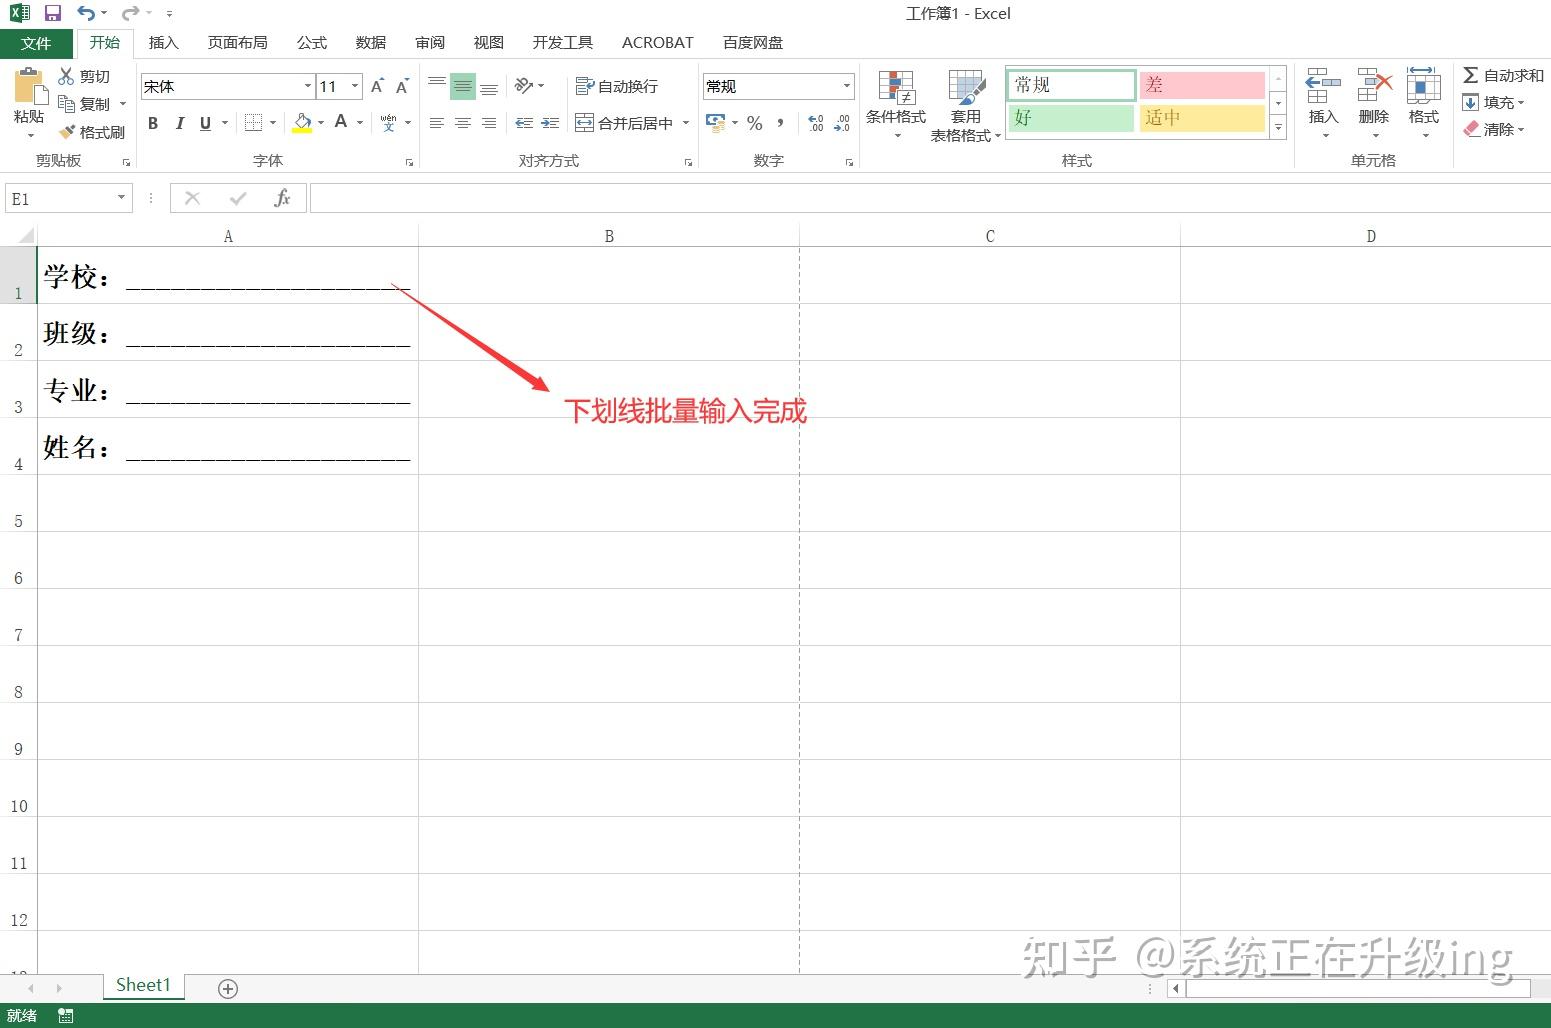Open Conditional Formatting (条件格式)

click(x=896, y=104)
